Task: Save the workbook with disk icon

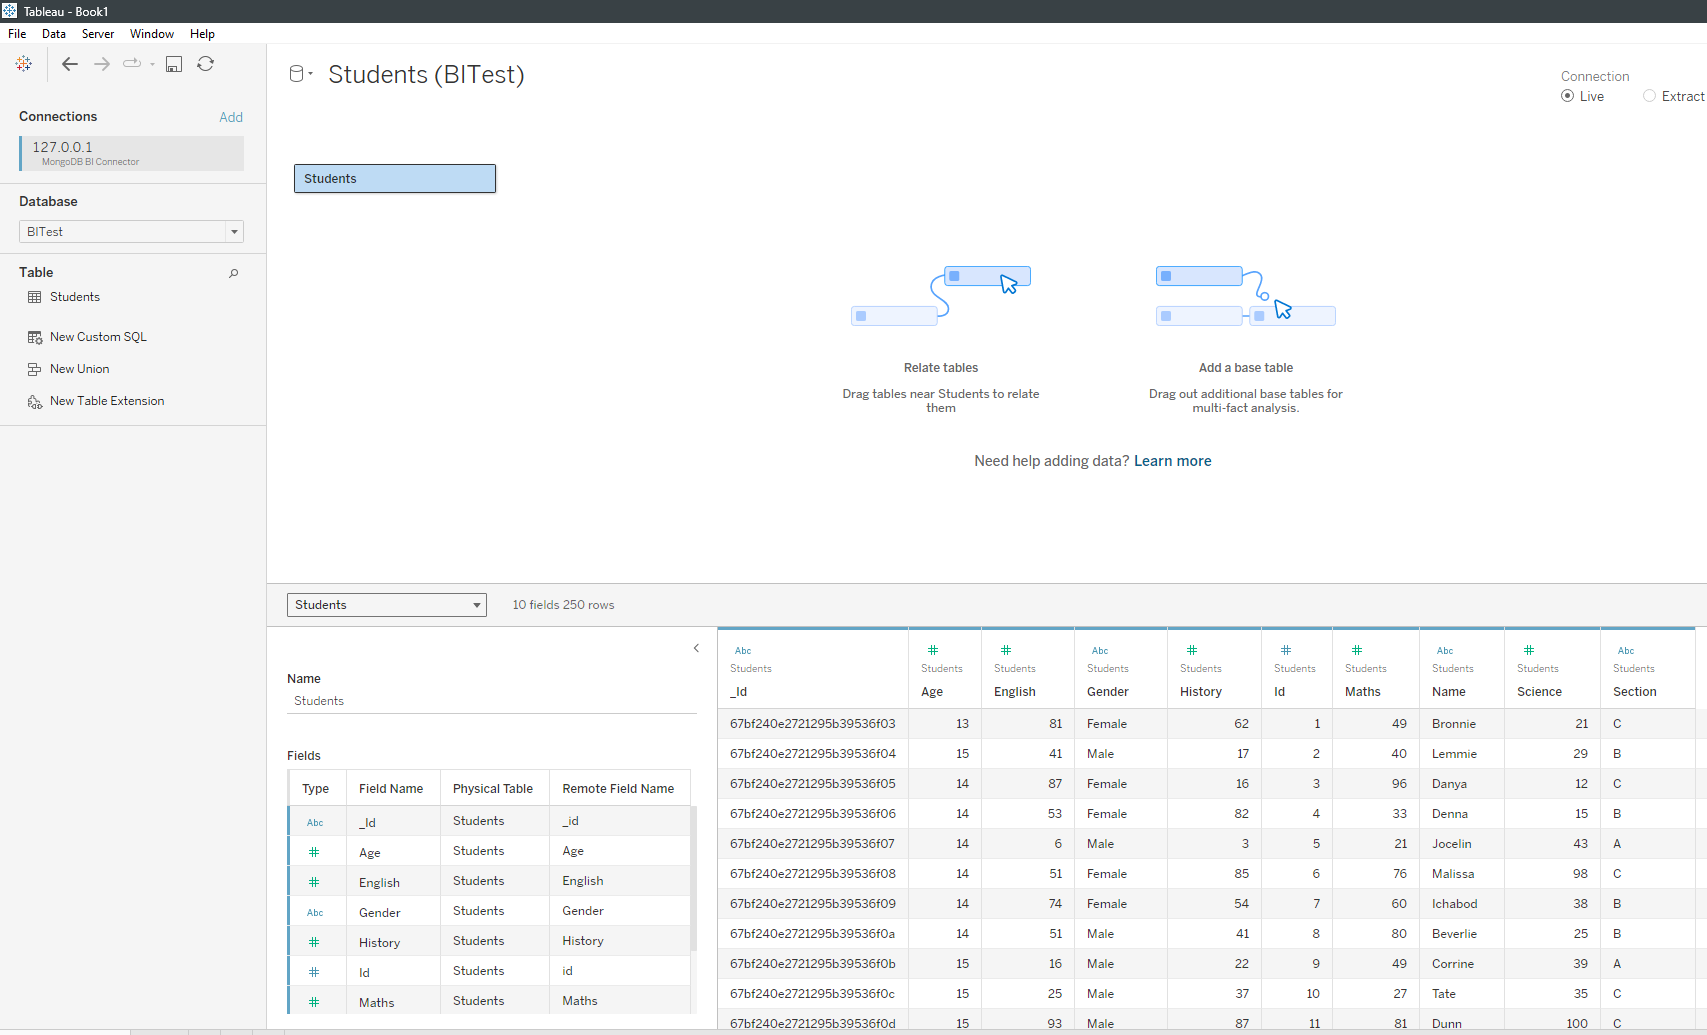Action: (174, 64)
